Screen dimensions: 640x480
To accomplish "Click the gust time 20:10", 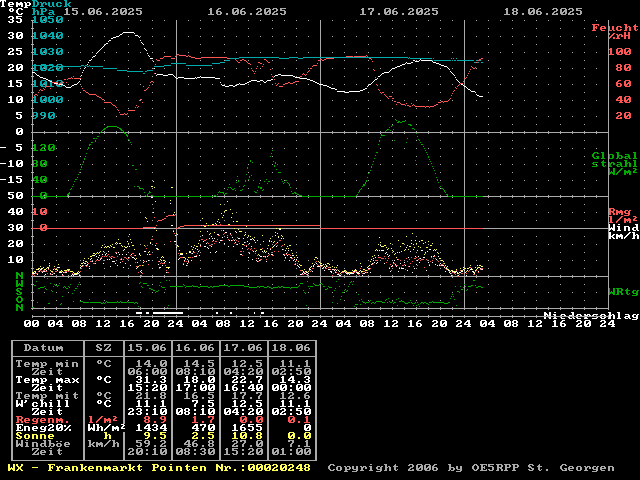I will [147, 452].
